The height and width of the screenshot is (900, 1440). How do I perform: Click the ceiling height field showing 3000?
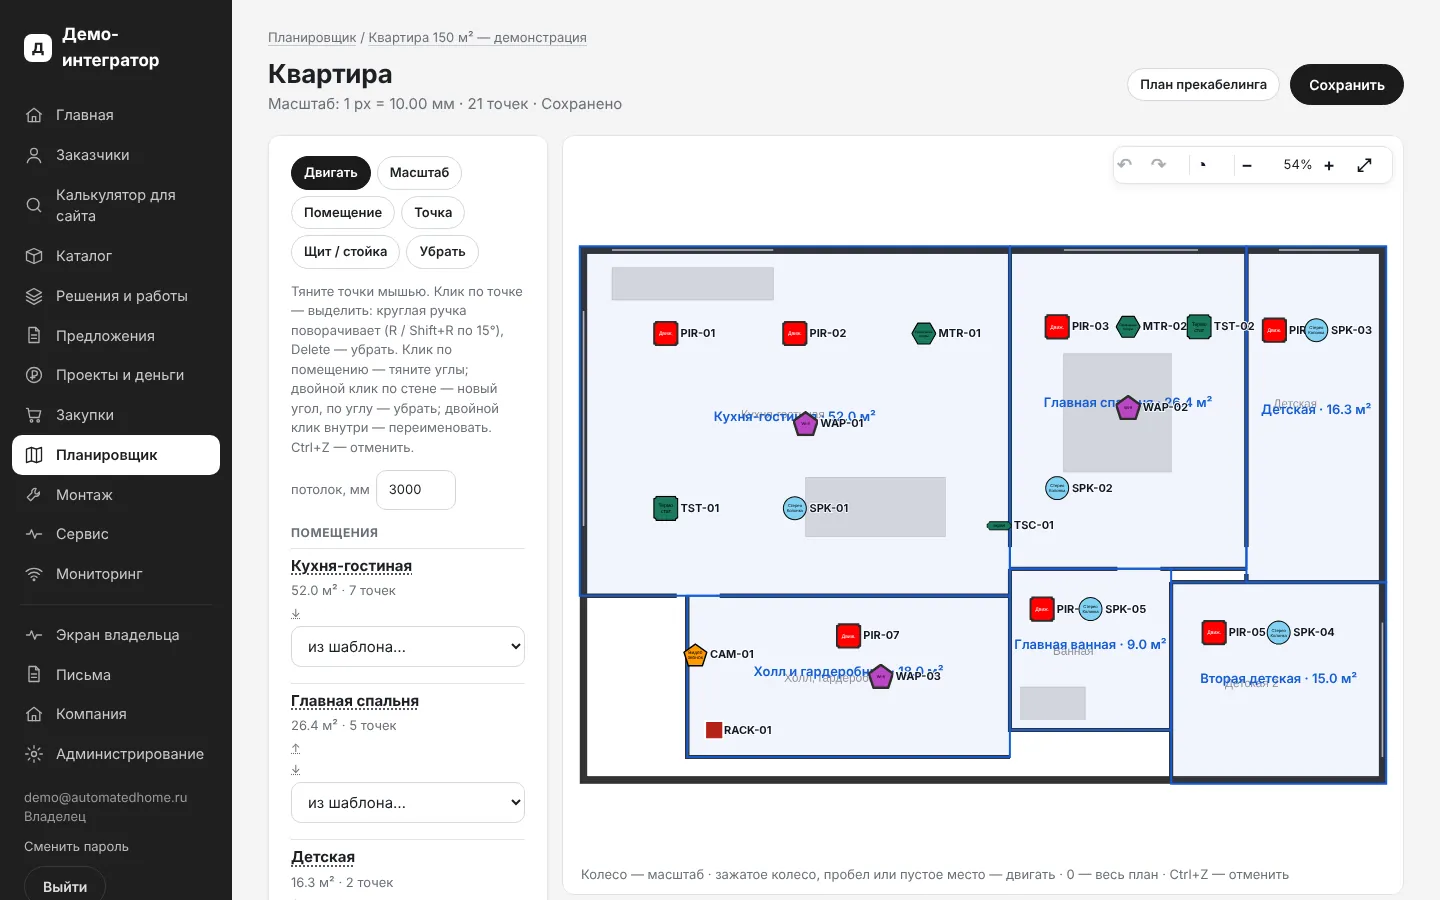[416, 490]
